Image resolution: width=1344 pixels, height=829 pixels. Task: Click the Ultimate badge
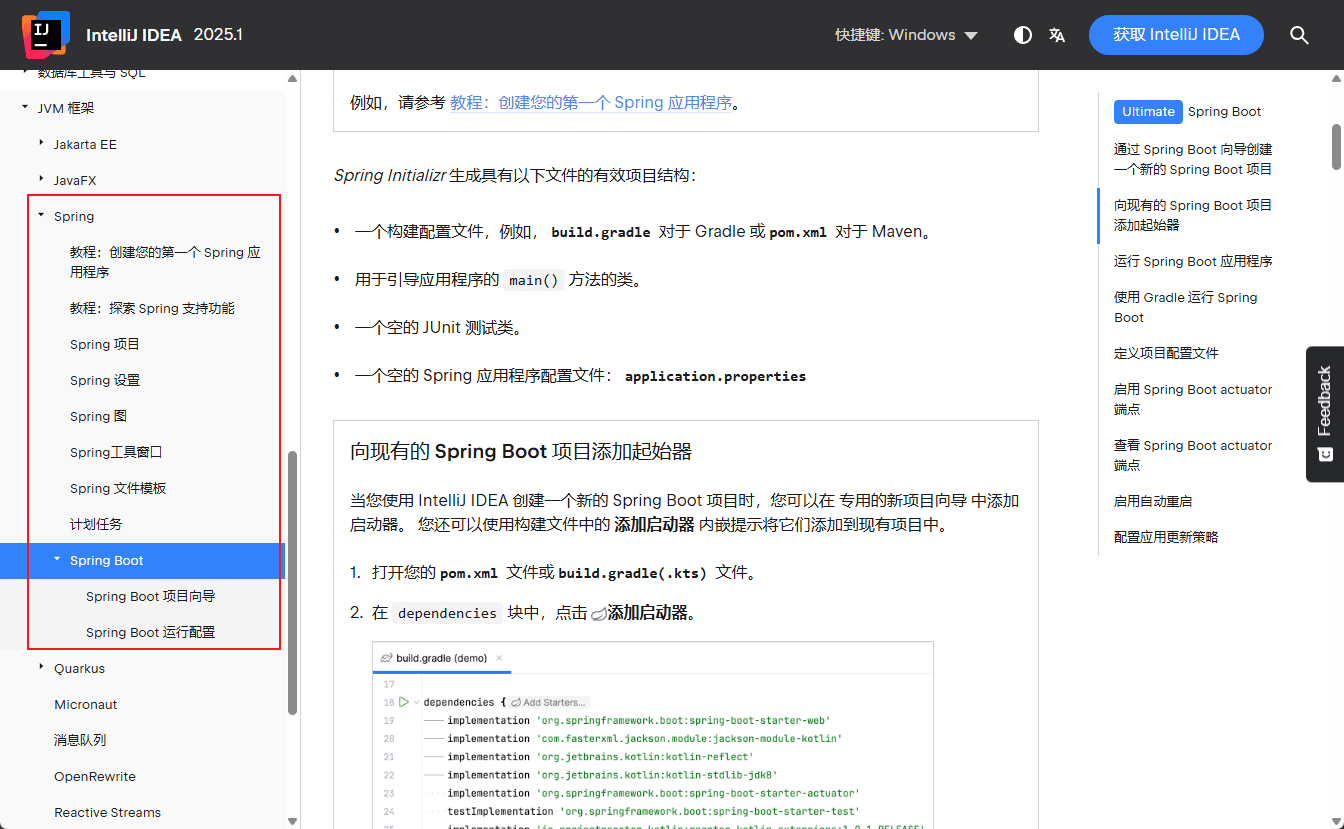coord(1148,112)
